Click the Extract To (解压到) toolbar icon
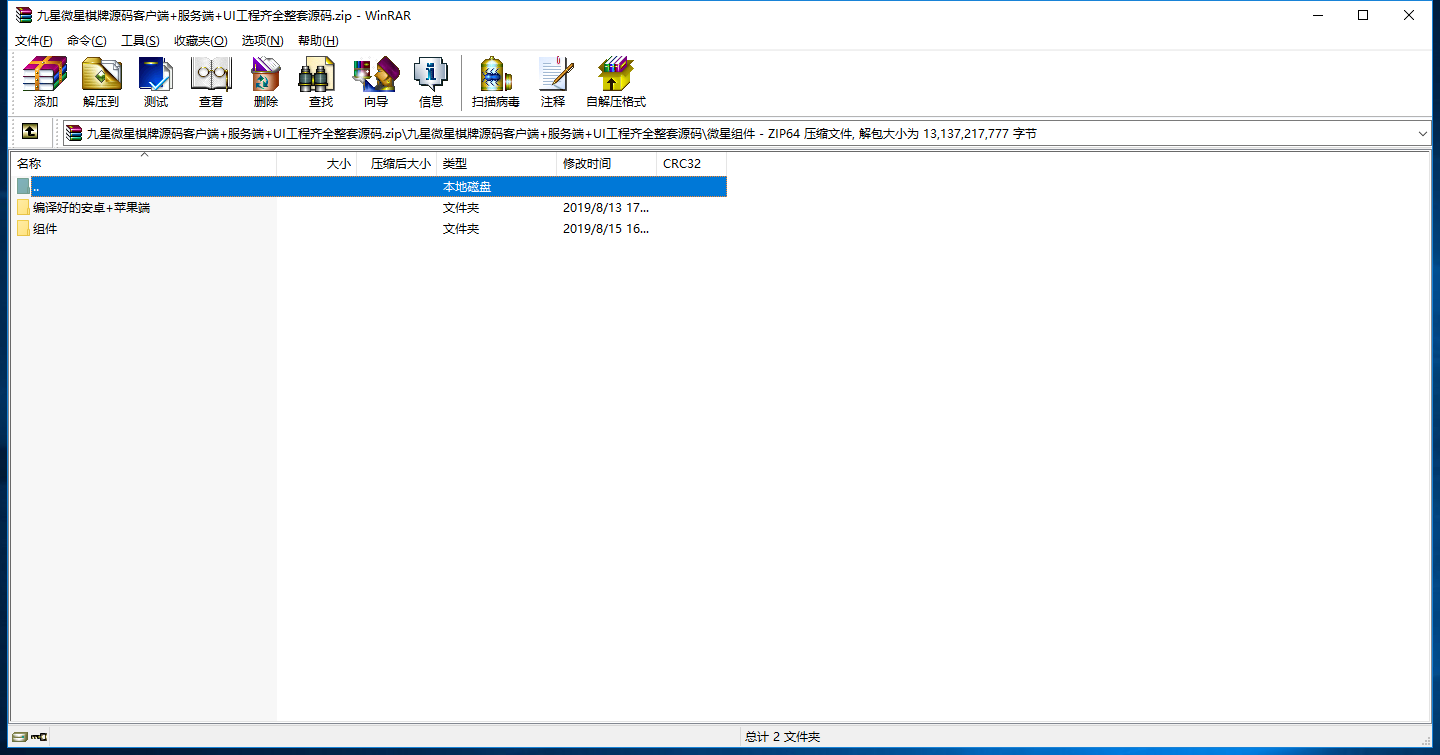The image size is (1440, 755). point(101,82)
